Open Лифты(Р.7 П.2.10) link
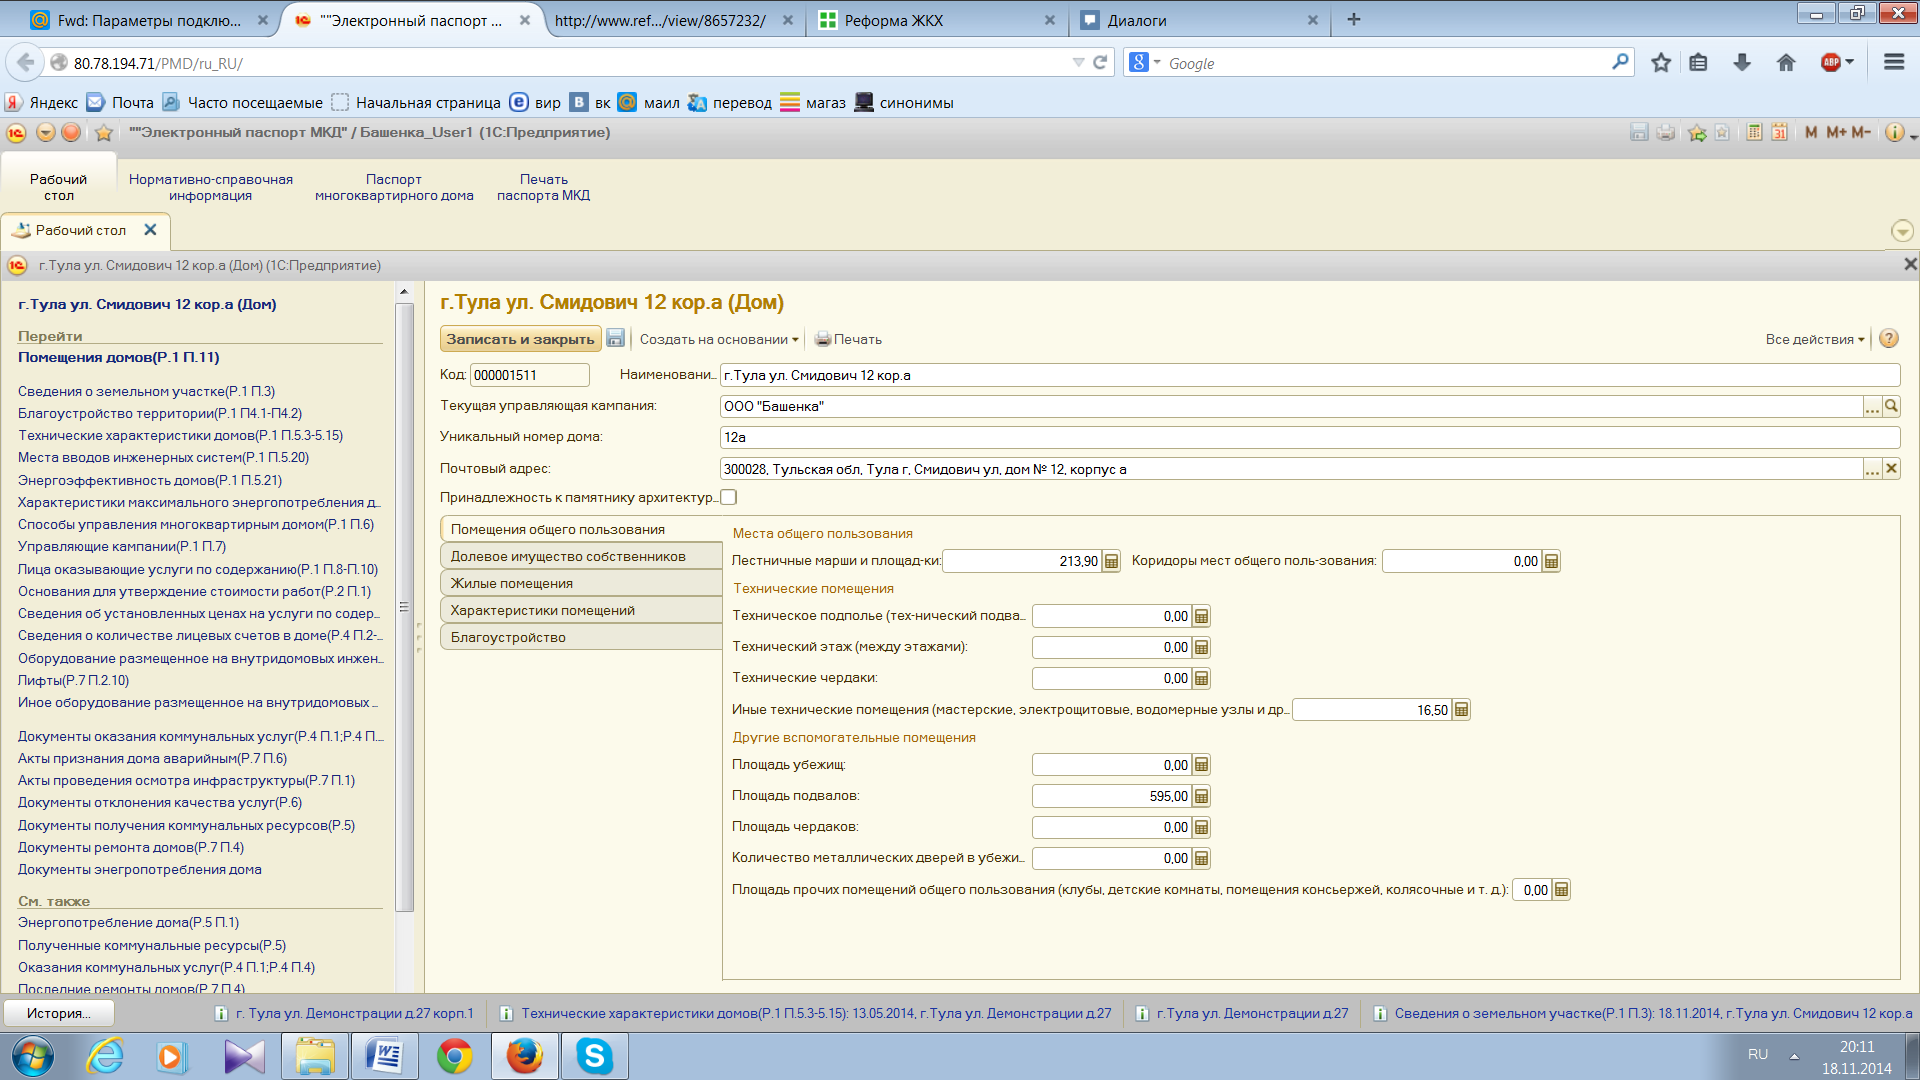Image resolution: width=1920 pixels, height=1080 pixels. (x=73, y=680)
